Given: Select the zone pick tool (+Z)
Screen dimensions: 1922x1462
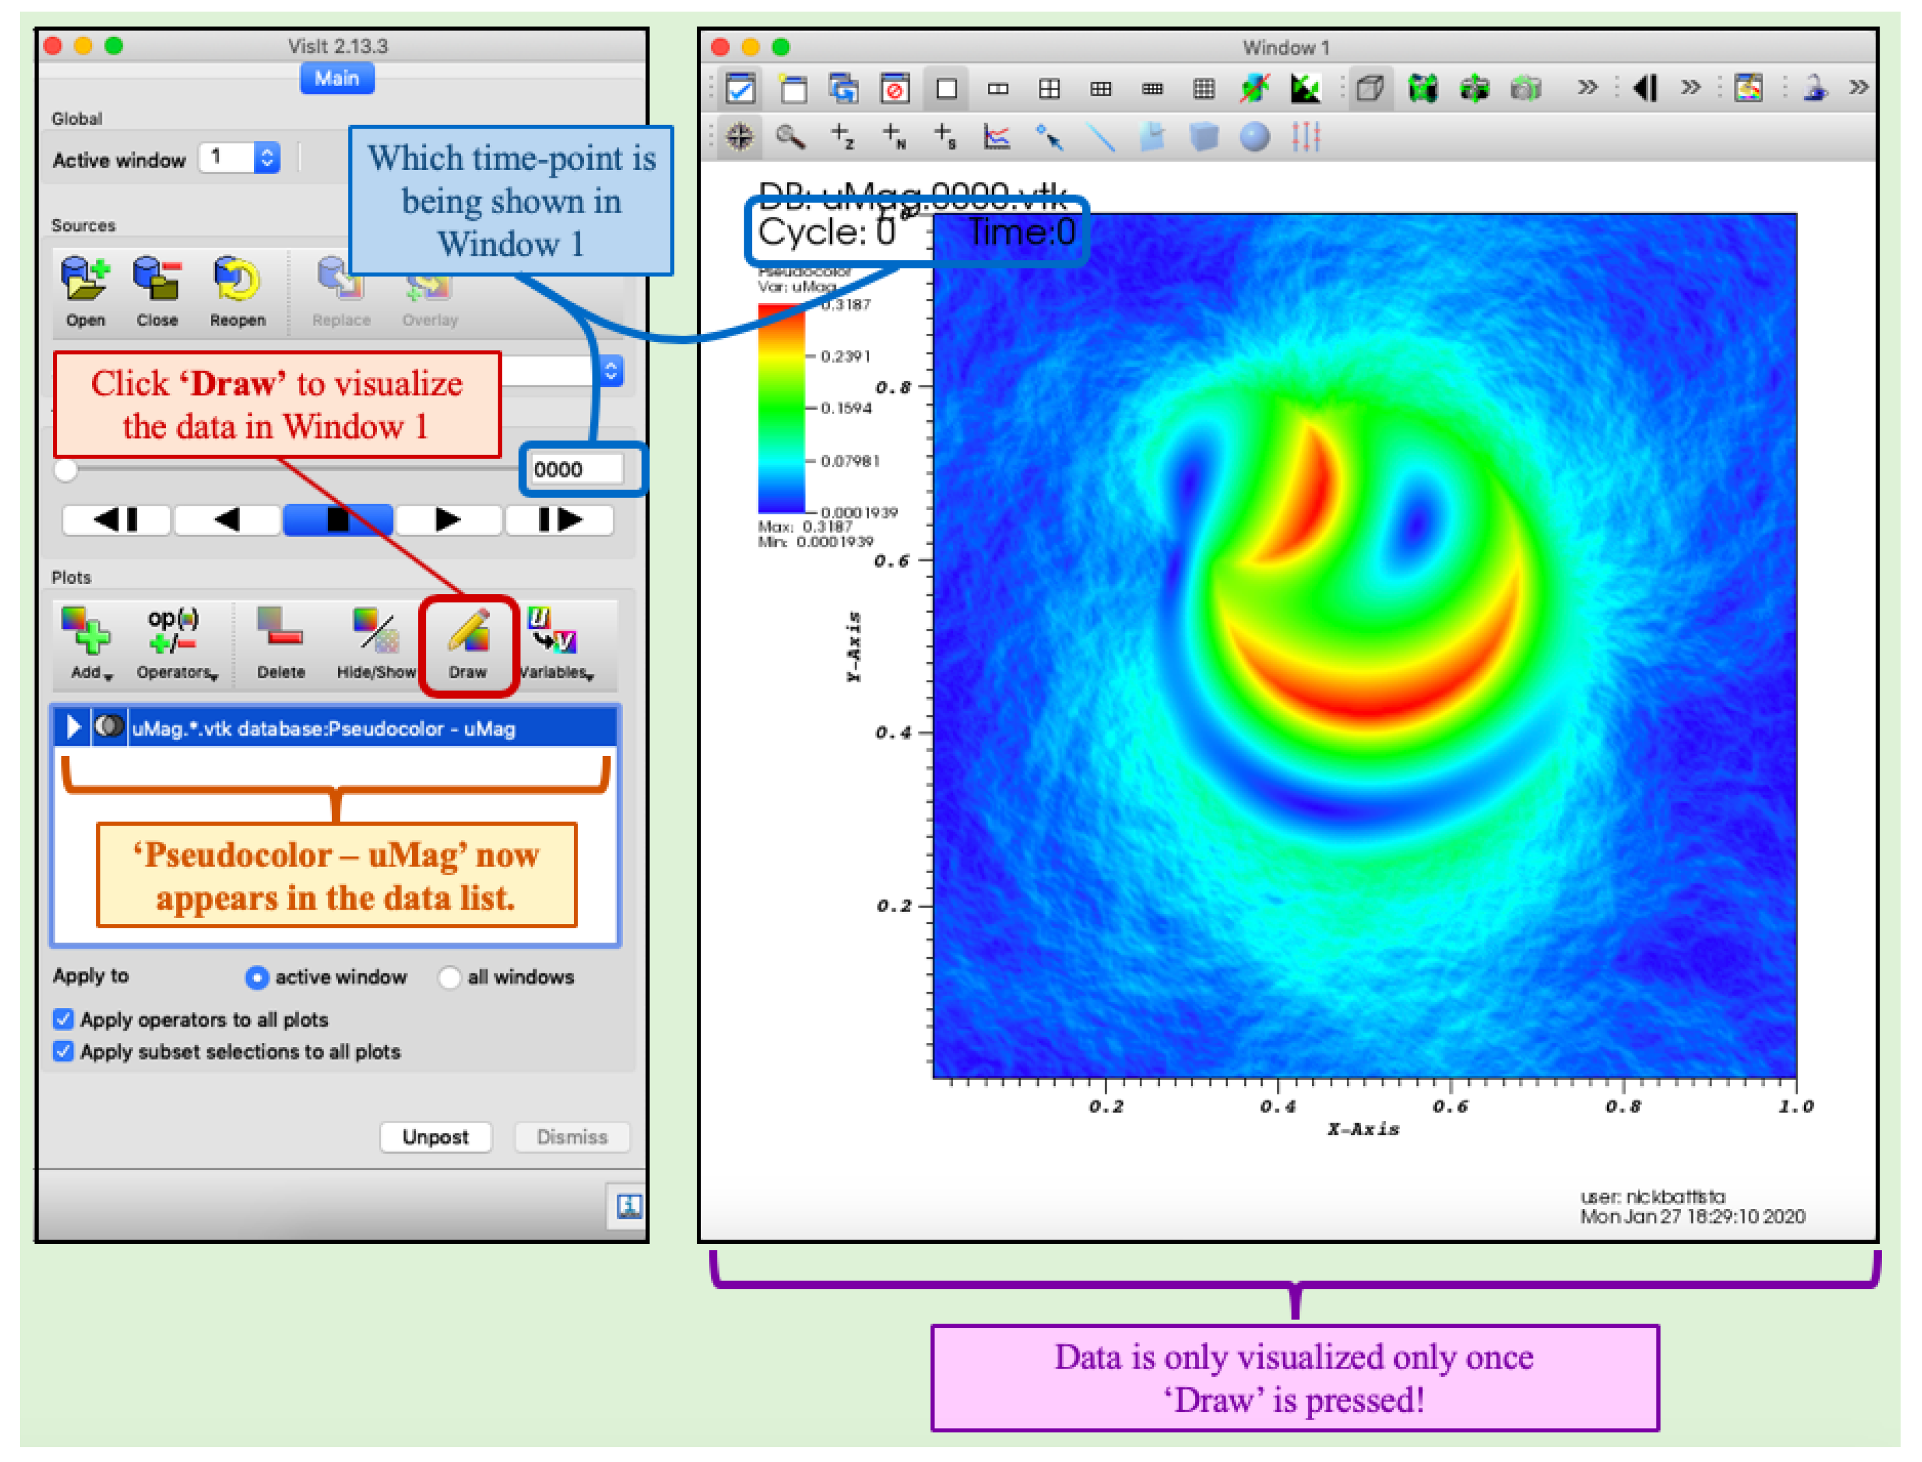Looking at the screenshot, I should tap(843, 137).
